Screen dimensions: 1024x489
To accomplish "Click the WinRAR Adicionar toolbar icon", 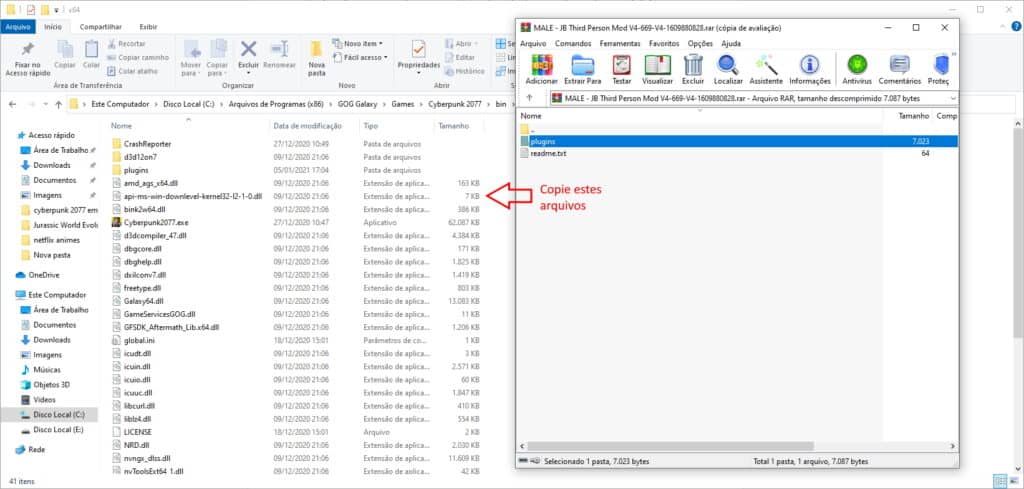I will [x=541, y=65].
